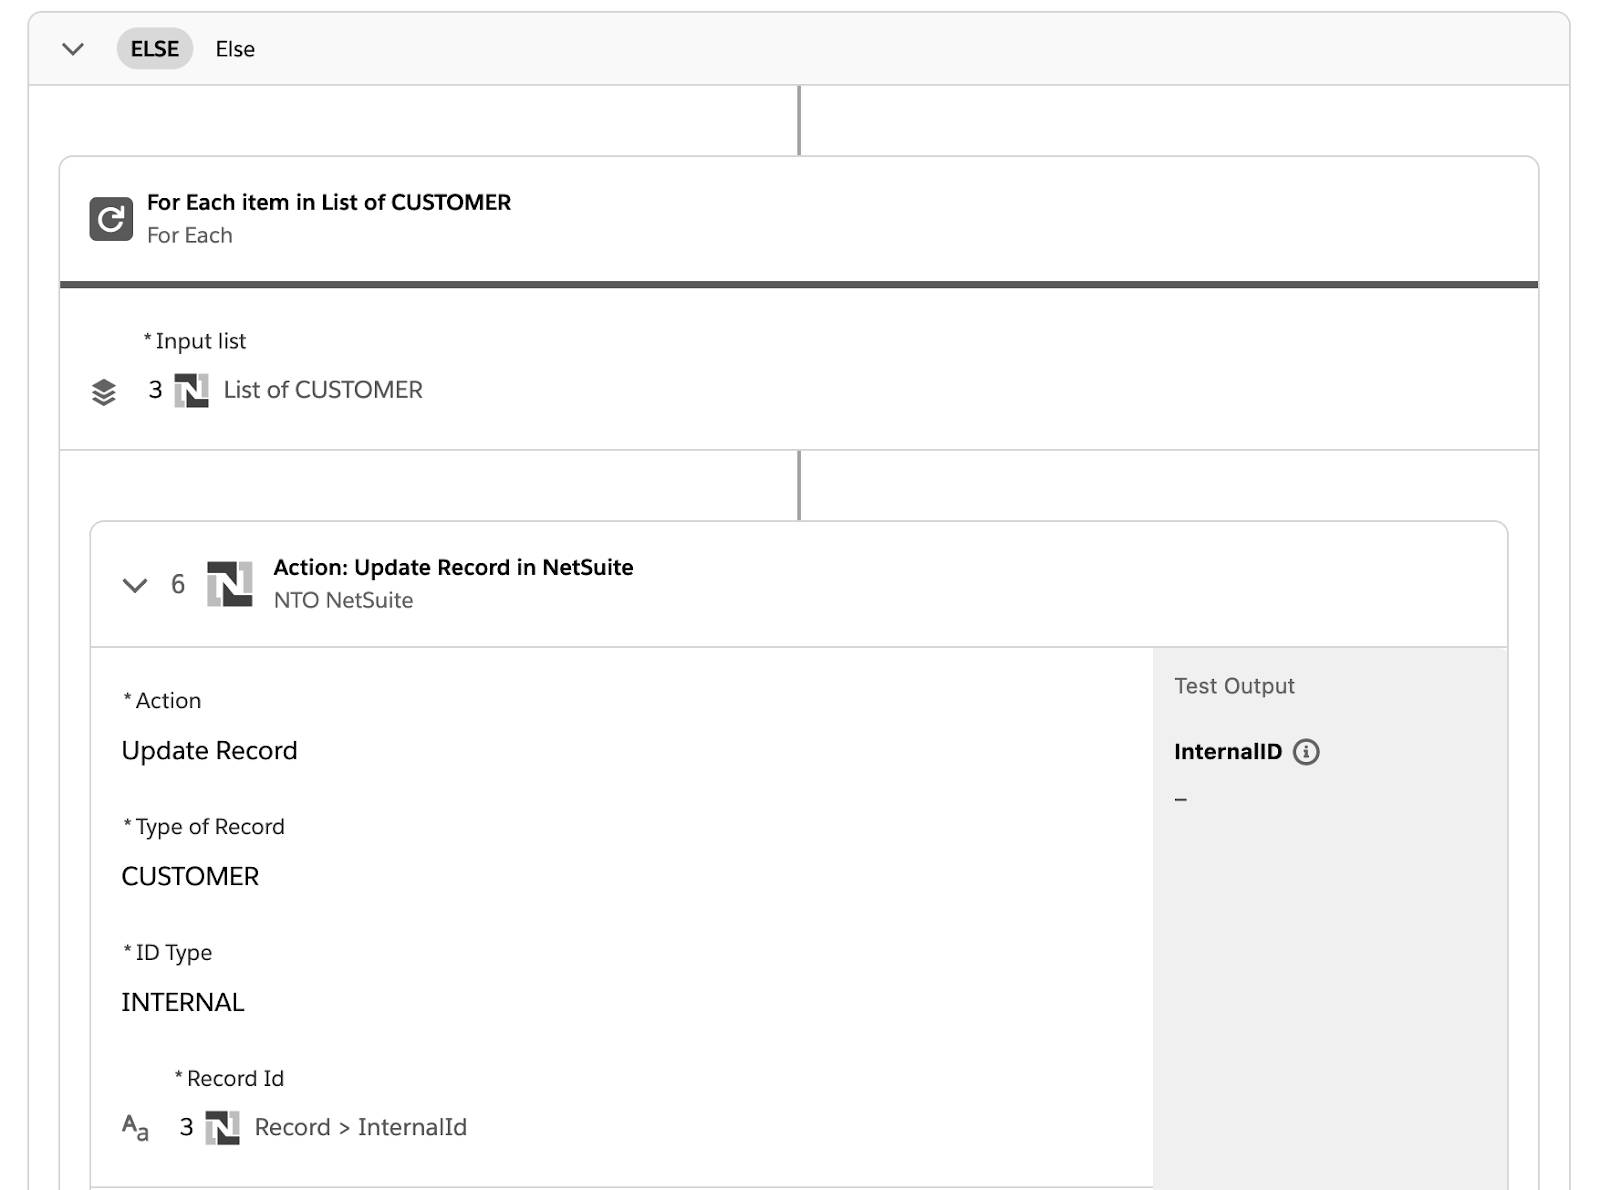Select the List of CUSTOMER input value
Image resolution: width=1600 pixels, height=1190 pixels.
pos(322,390)
